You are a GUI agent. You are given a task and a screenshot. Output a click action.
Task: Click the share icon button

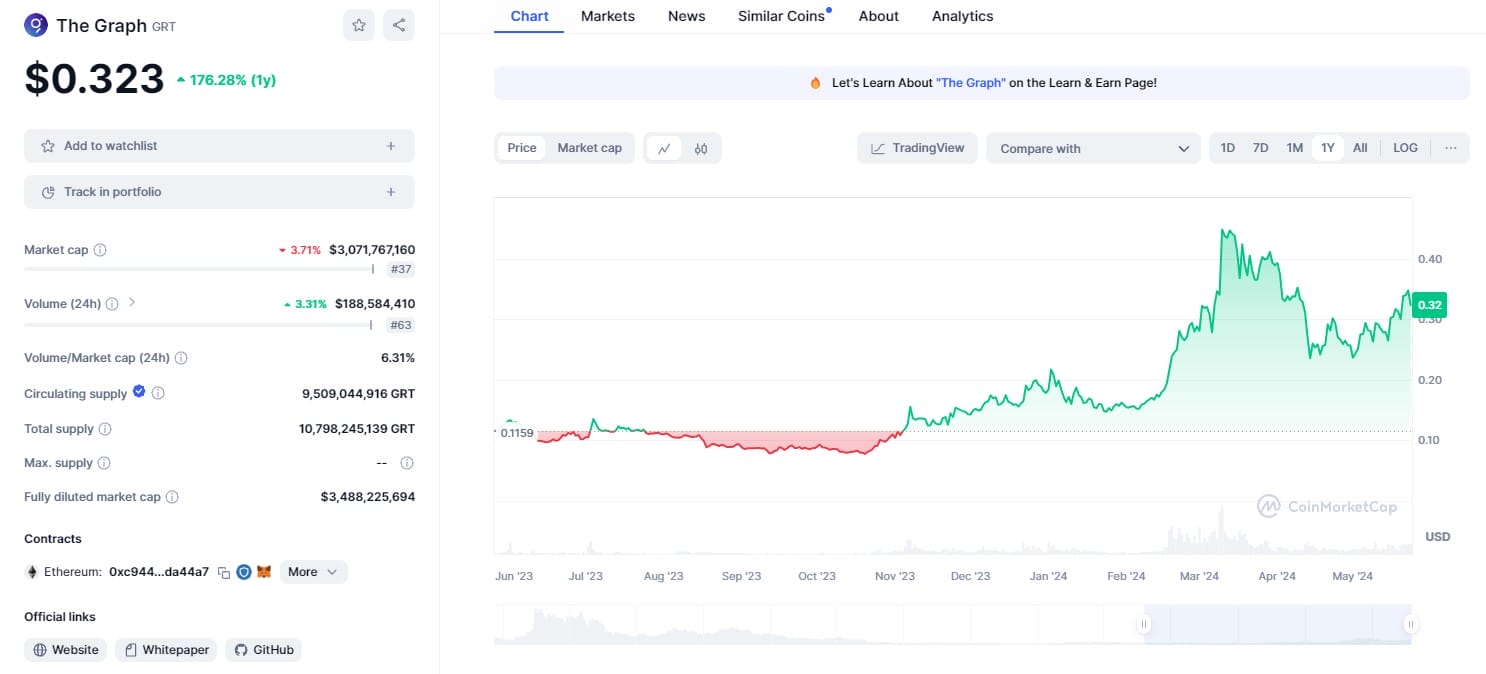tap(399, 25)
